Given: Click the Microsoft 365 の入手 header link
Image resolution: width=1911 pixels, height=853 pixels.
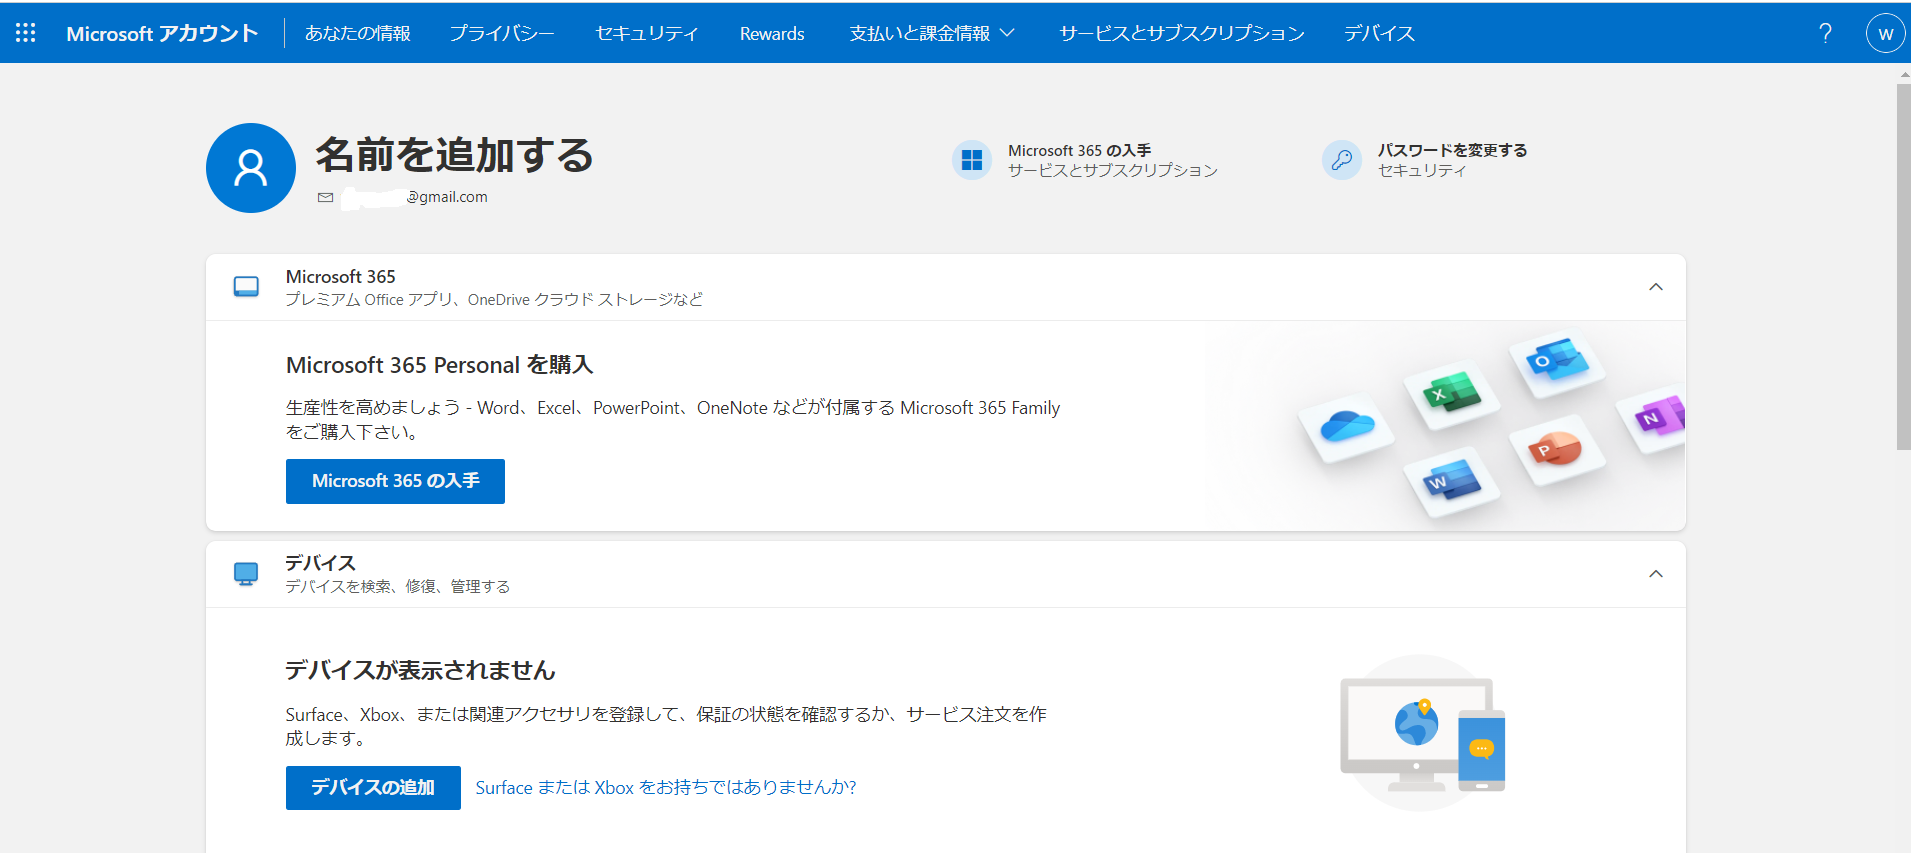Looking at the screenshot, I should pyautogui.click(x=1079, y=150).
